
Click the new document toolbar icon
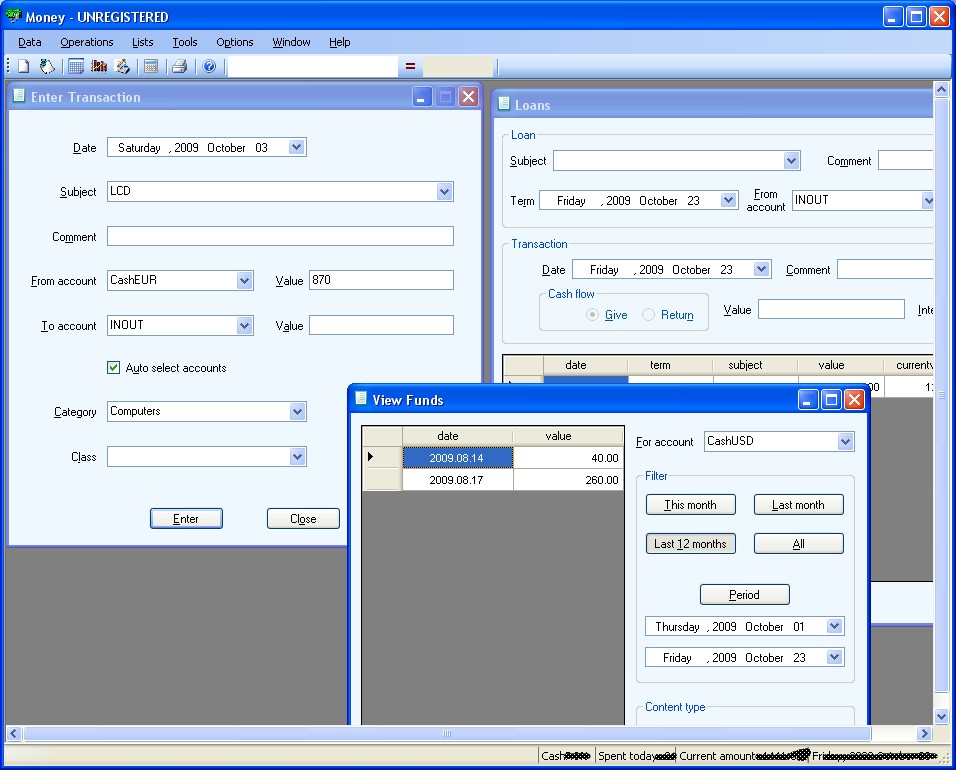24,67
